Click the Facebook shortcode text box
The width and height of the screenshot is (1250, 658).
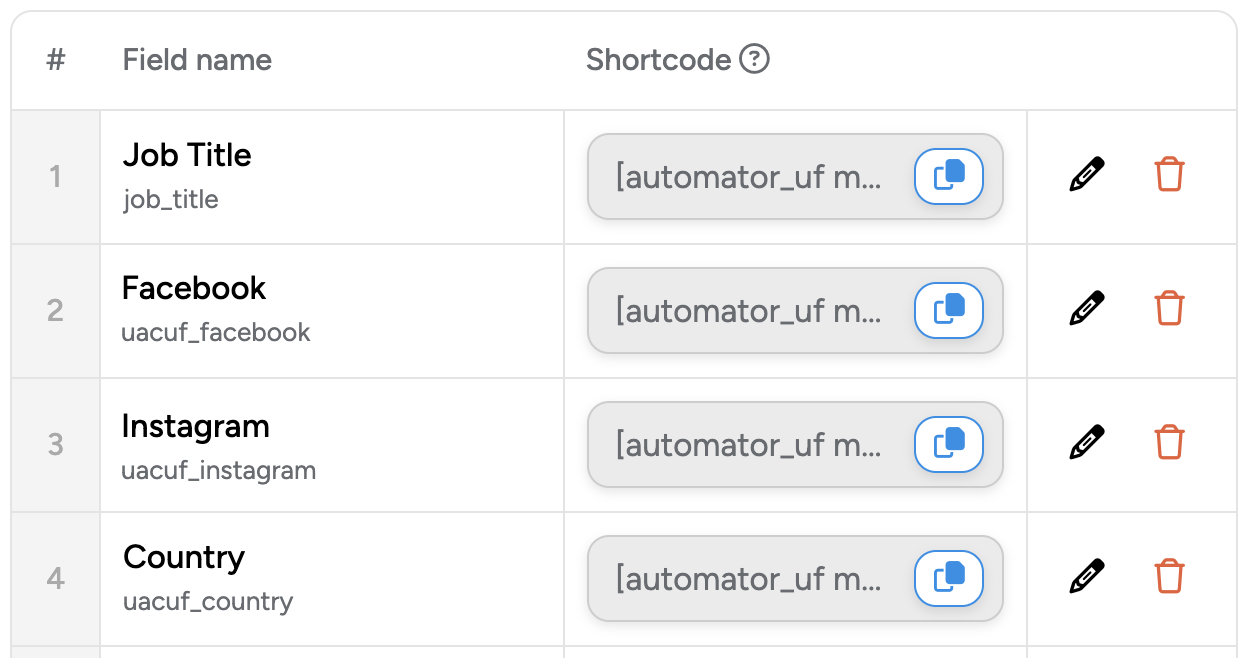tap(748, 311)
